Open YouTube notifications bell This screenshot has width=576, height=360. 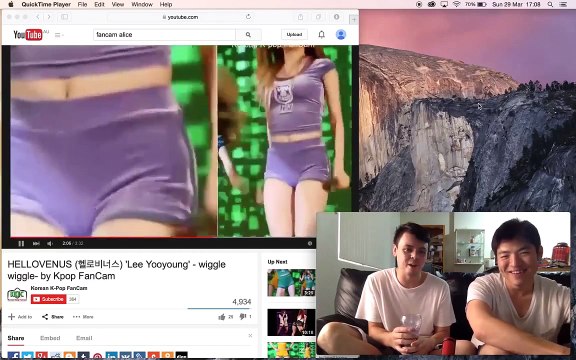pos(321,35)
